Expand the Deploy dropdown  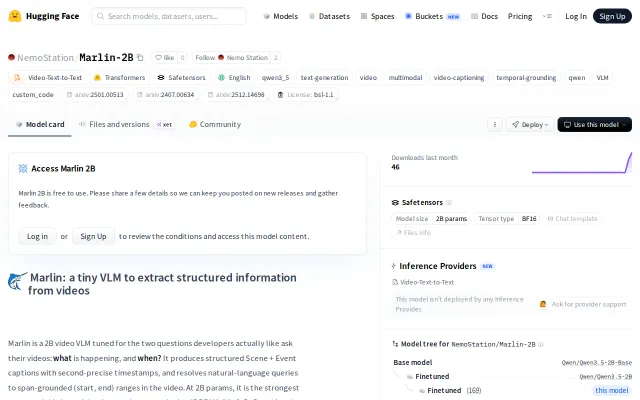click(x=530, y=124)
